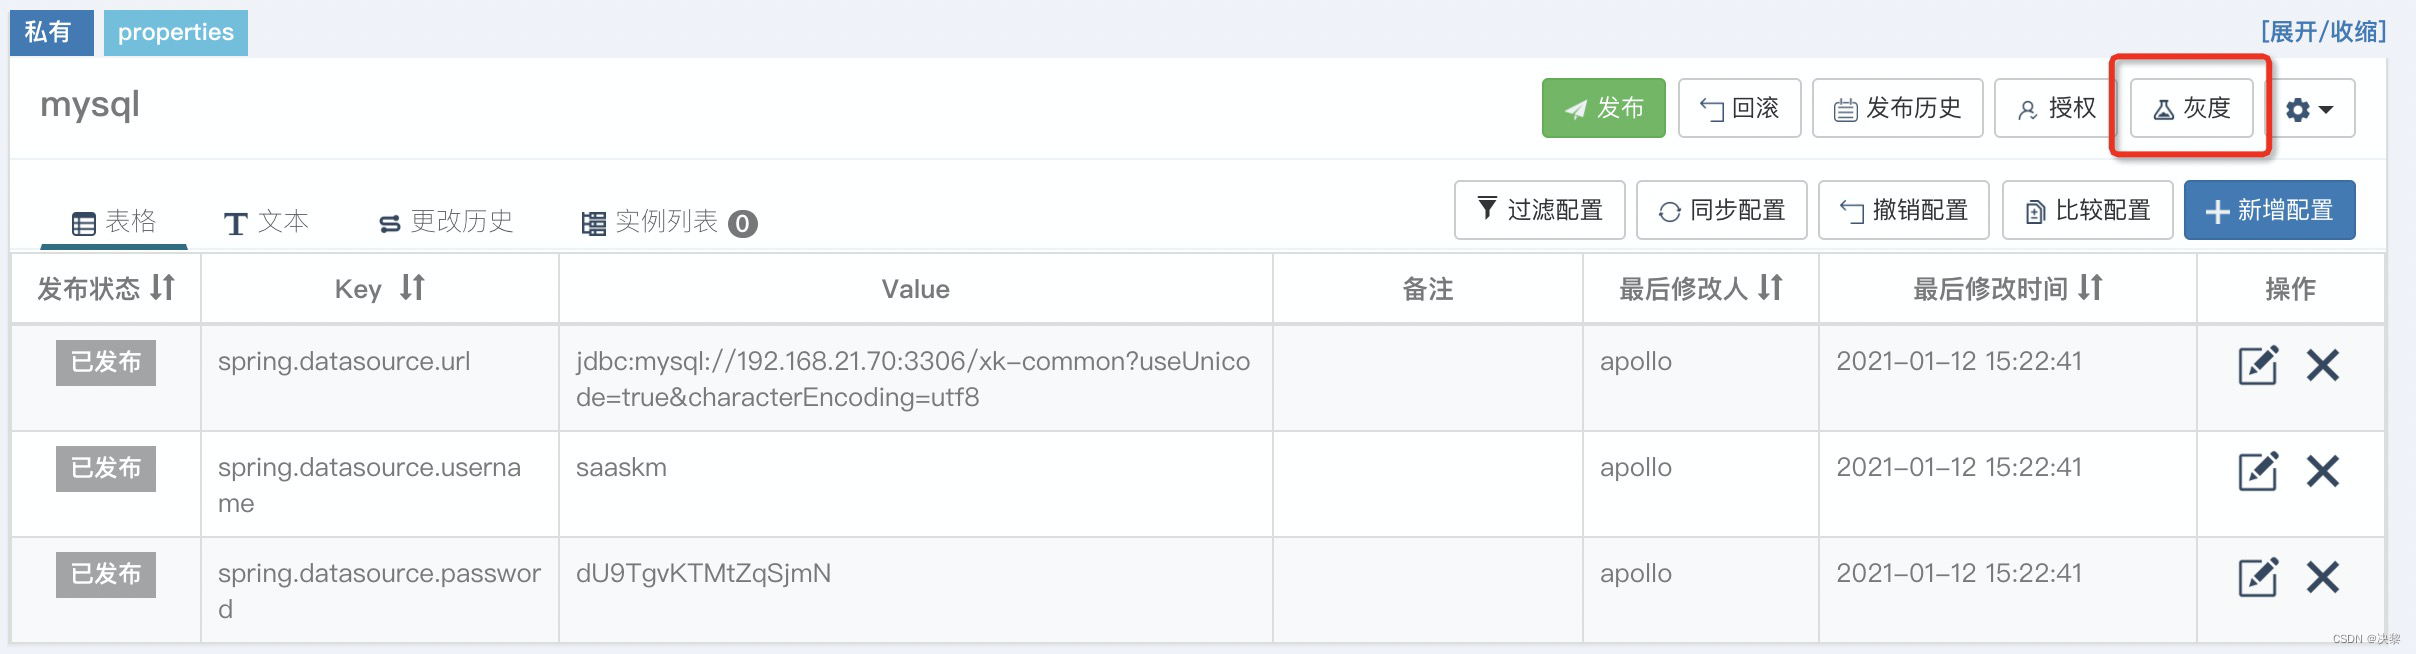Open the 过滤配置 filter button
The height and width of the screenshot is (654, 2416).
[1539, 210]
